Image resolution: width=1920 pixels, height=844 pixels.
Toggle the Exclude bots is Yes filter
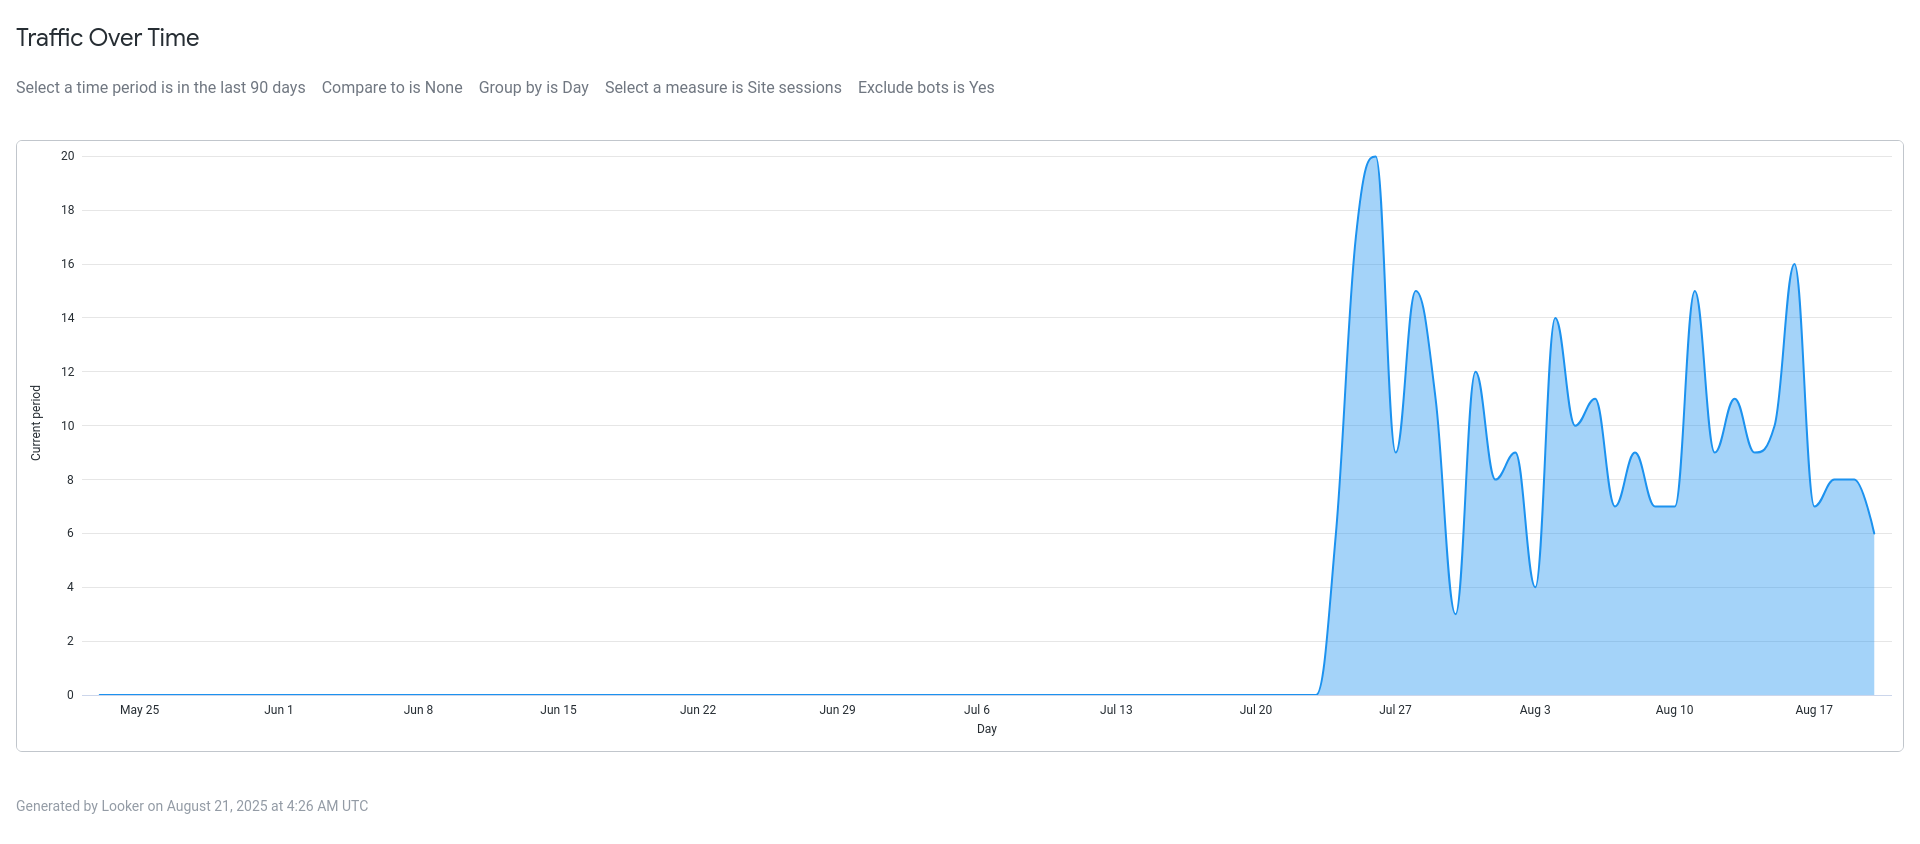pos(926,88)
